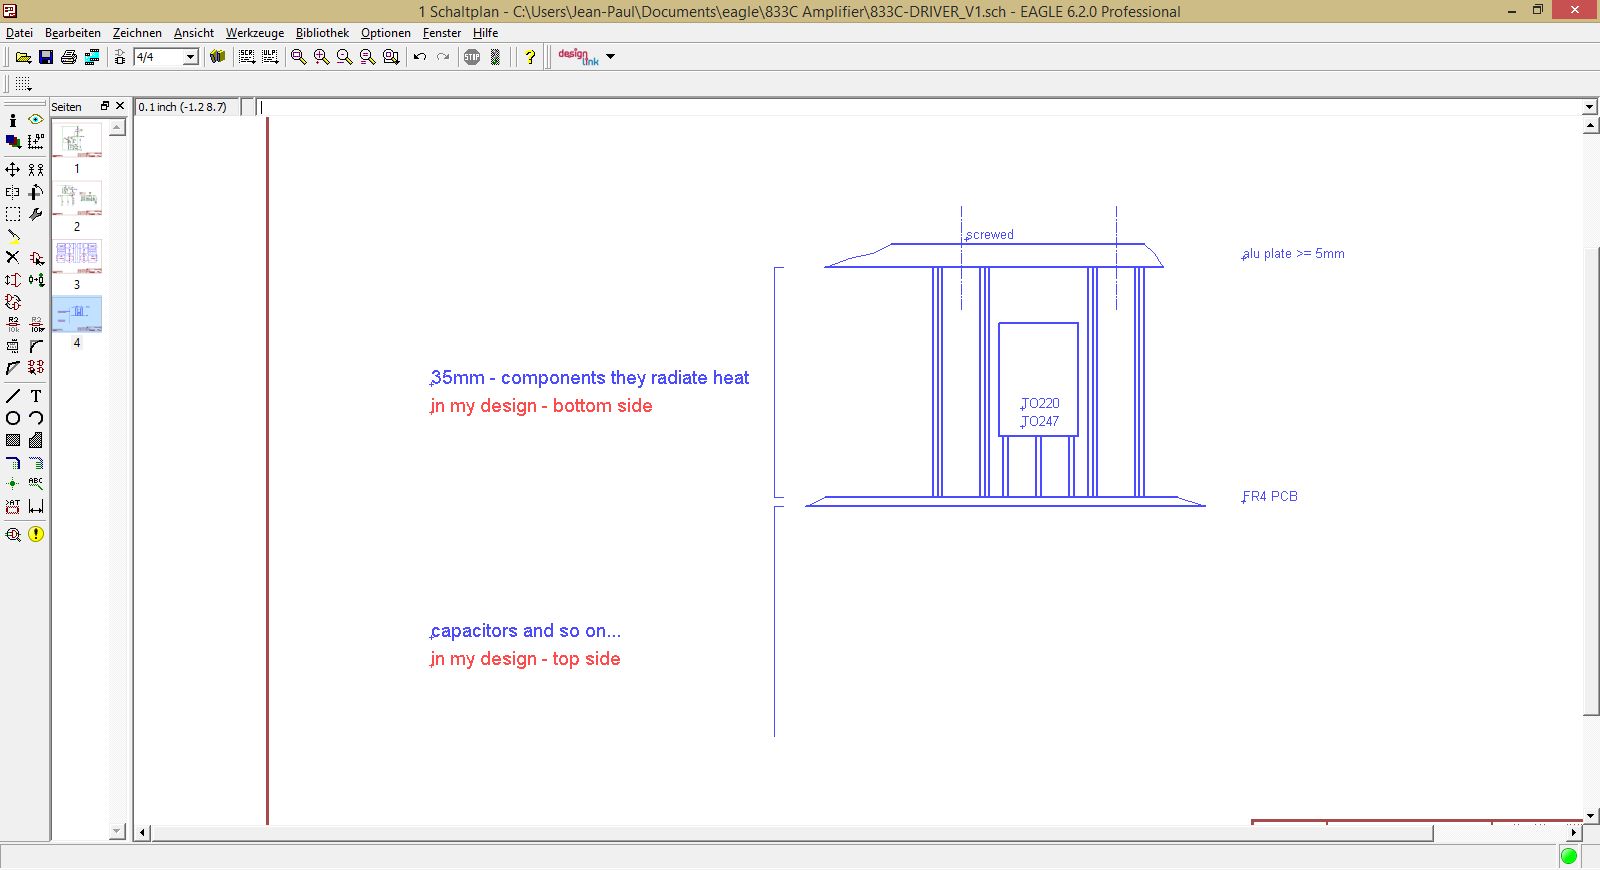
Task: Select the Wire line drawing tool
Action: tap(13, 396)
